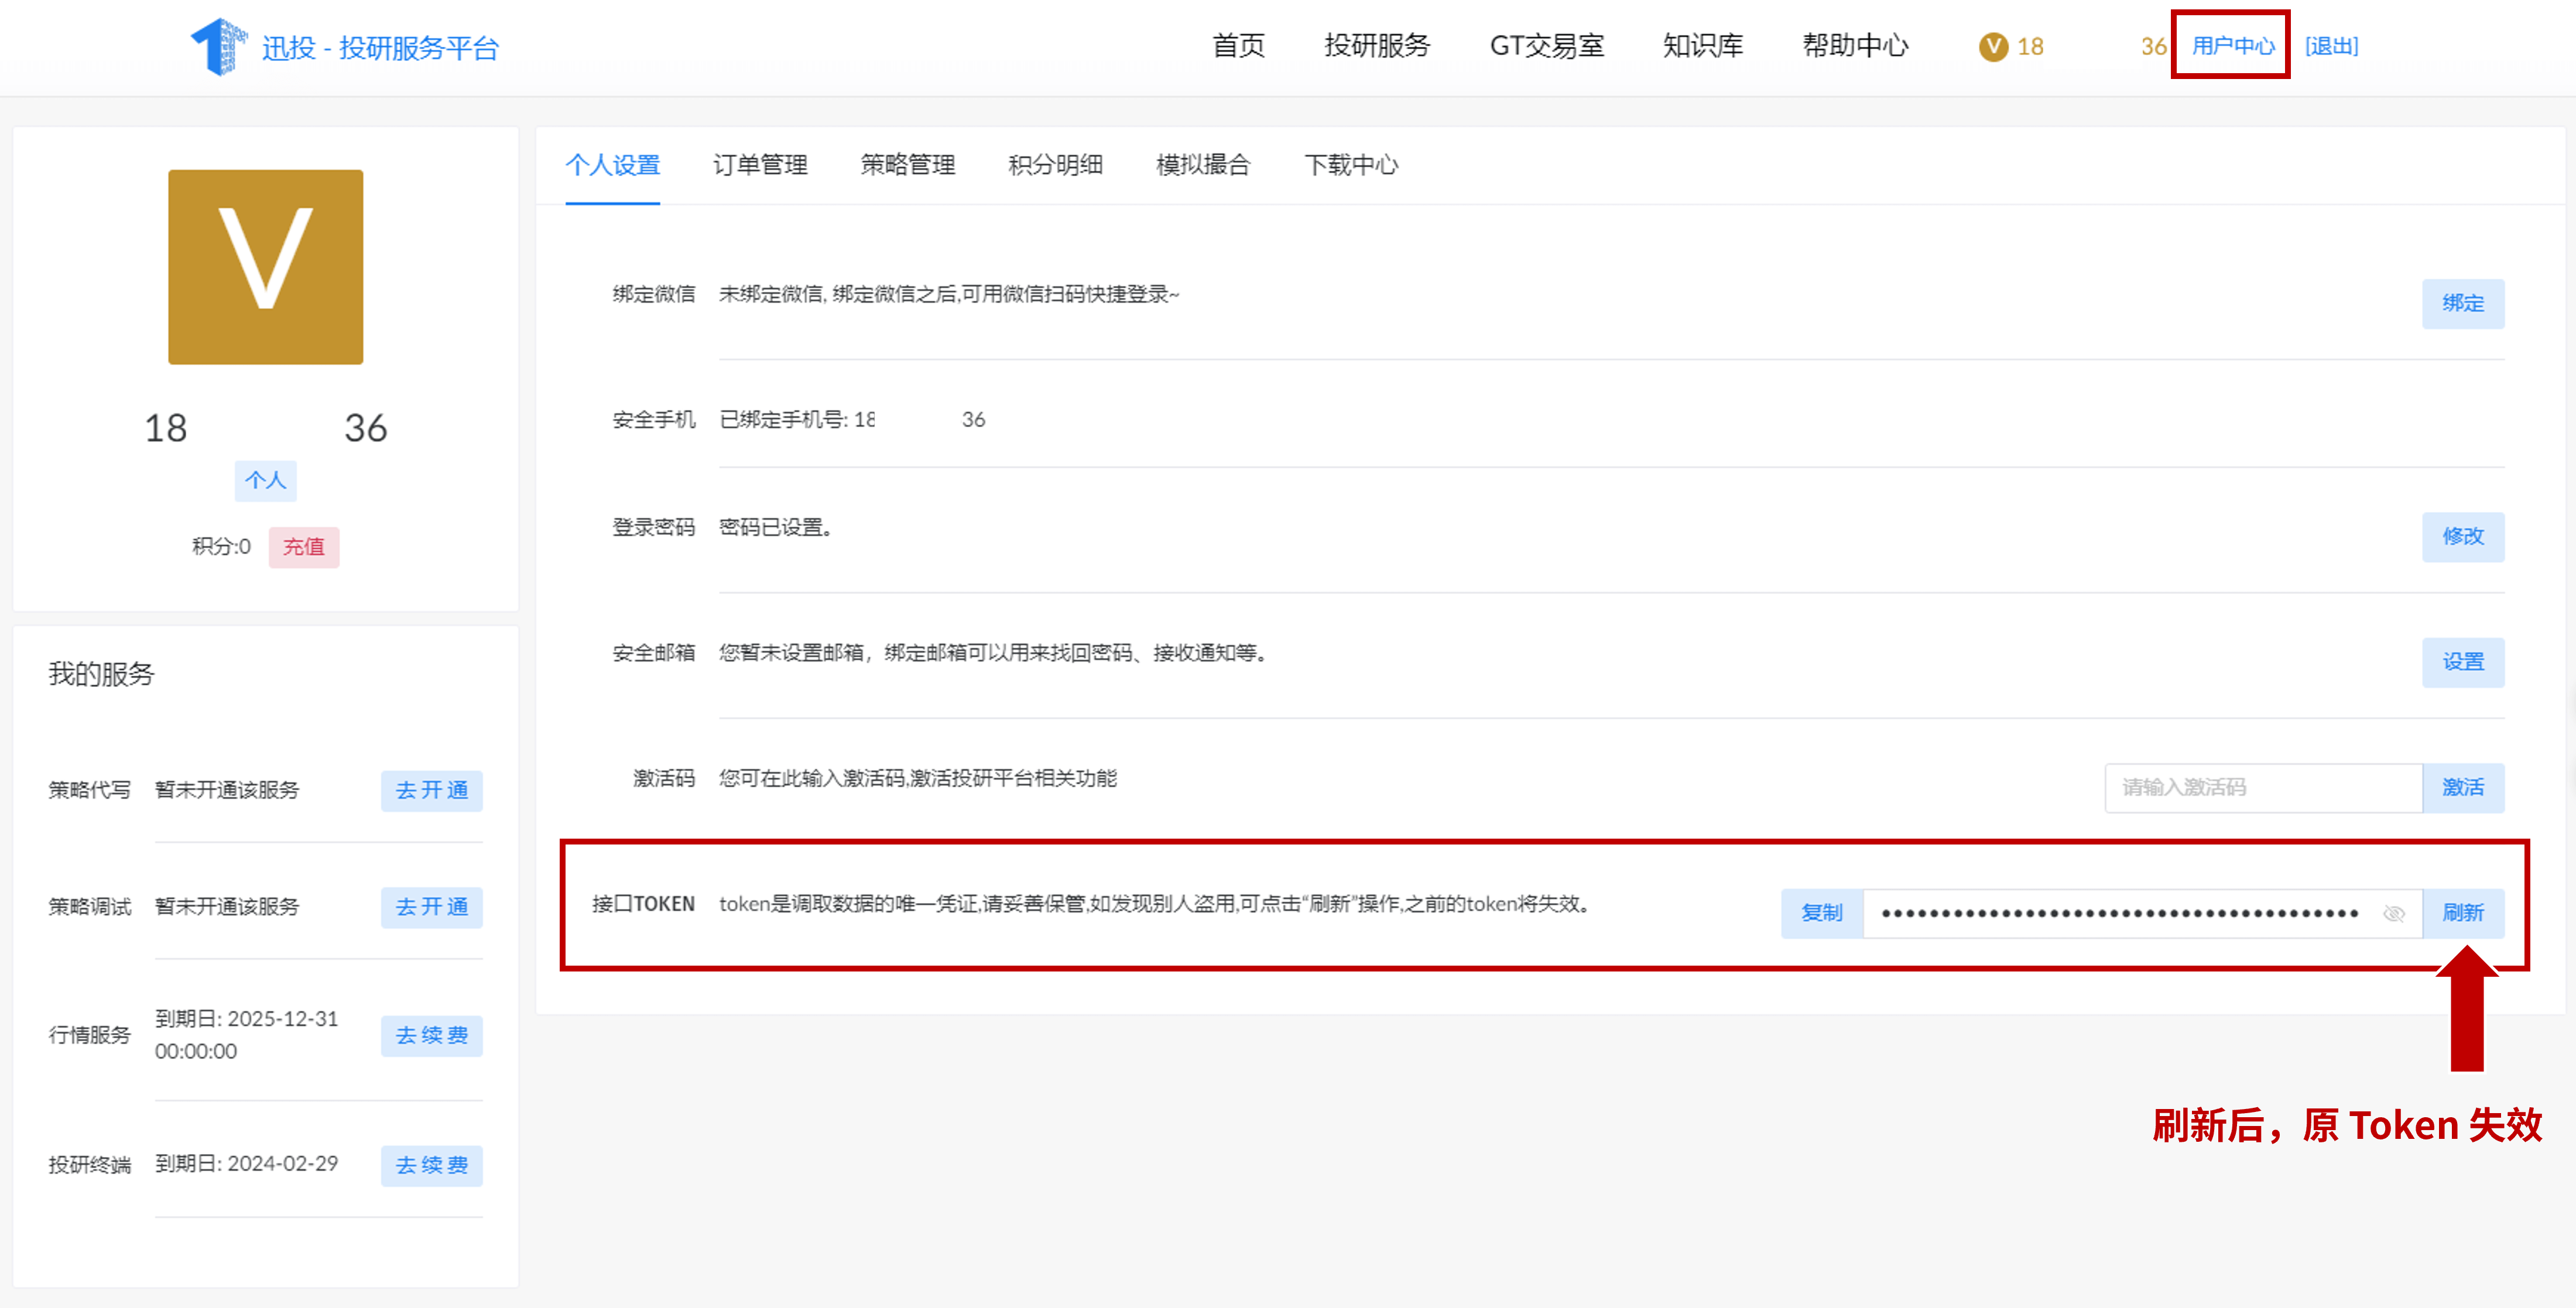Click 迅投 - 投研服务平台 title text
This screenshot has height=1308, width=2576.
[x=380, y=48]
